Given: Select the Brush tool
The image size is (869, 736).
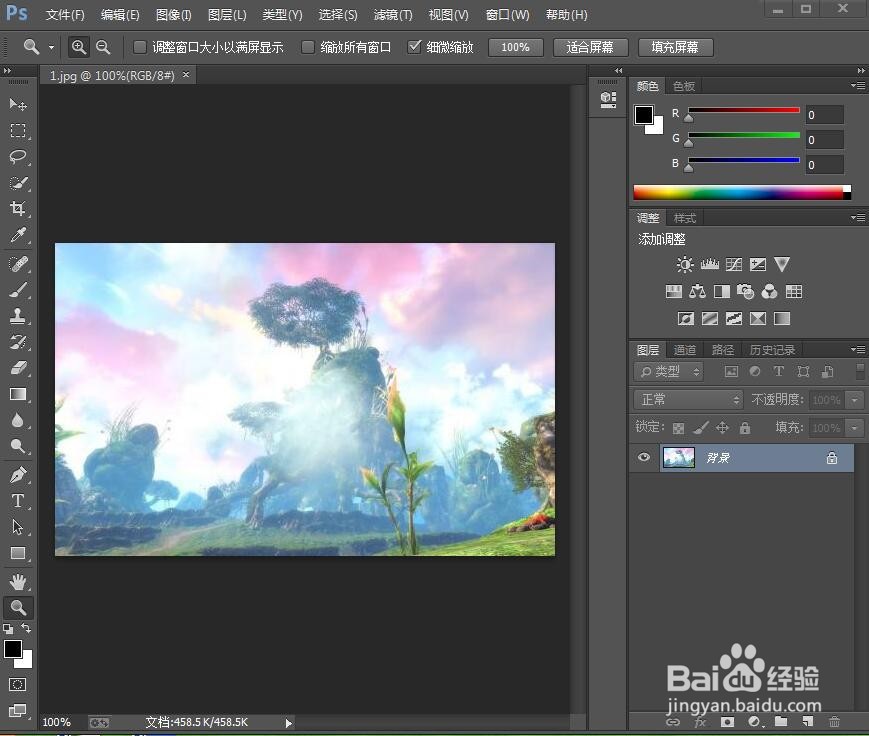Looking at the screenshot, I should [x=18, y=289].
